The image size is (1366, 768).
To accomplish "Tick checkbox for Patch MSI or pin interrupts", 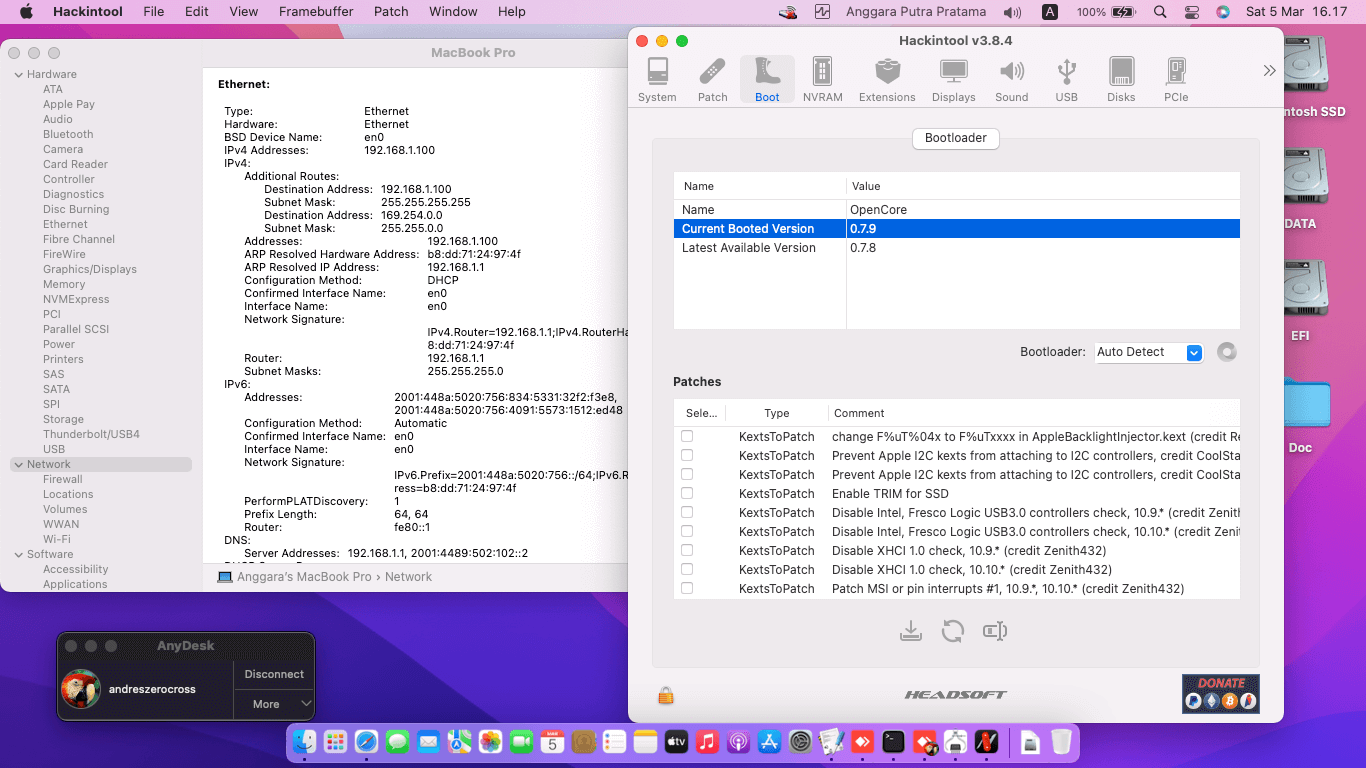I will (x=687, y=588).
